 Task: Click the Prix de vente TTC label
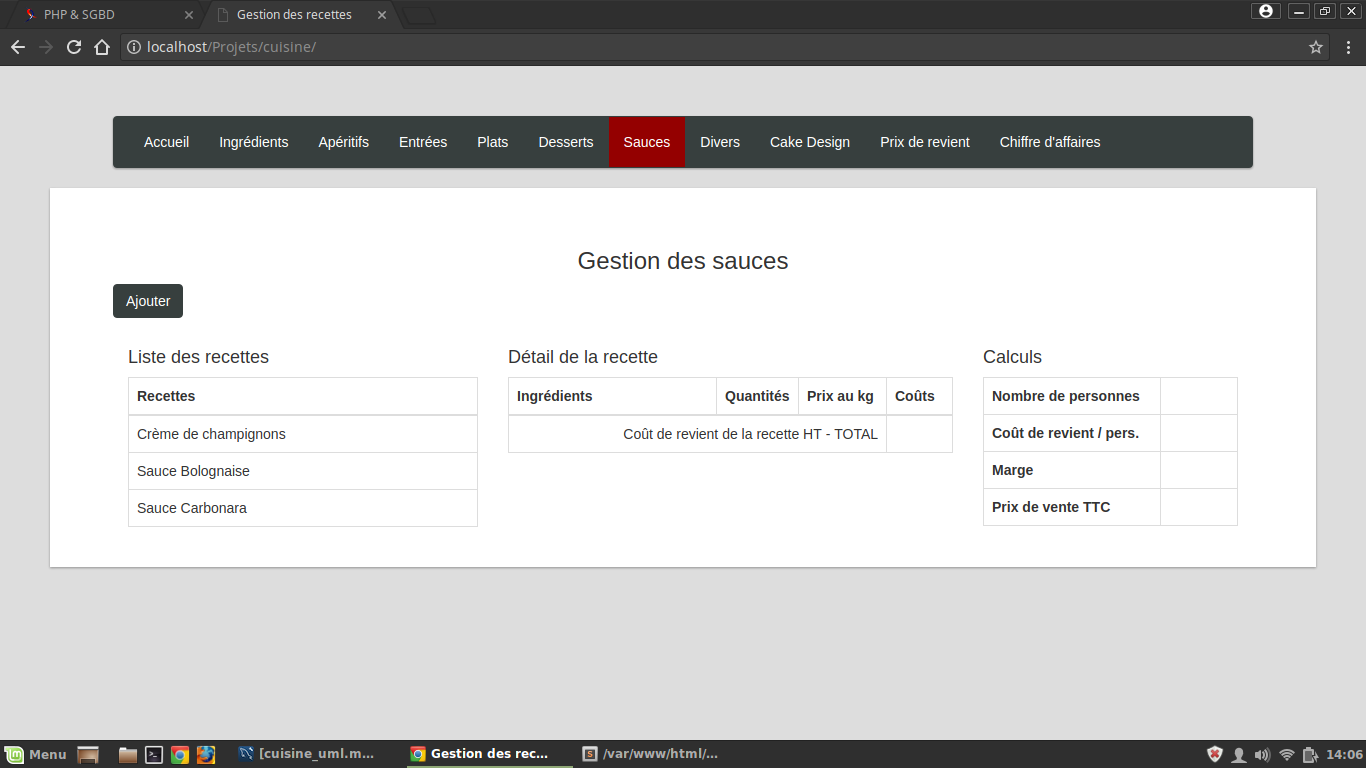point(1051,507)
